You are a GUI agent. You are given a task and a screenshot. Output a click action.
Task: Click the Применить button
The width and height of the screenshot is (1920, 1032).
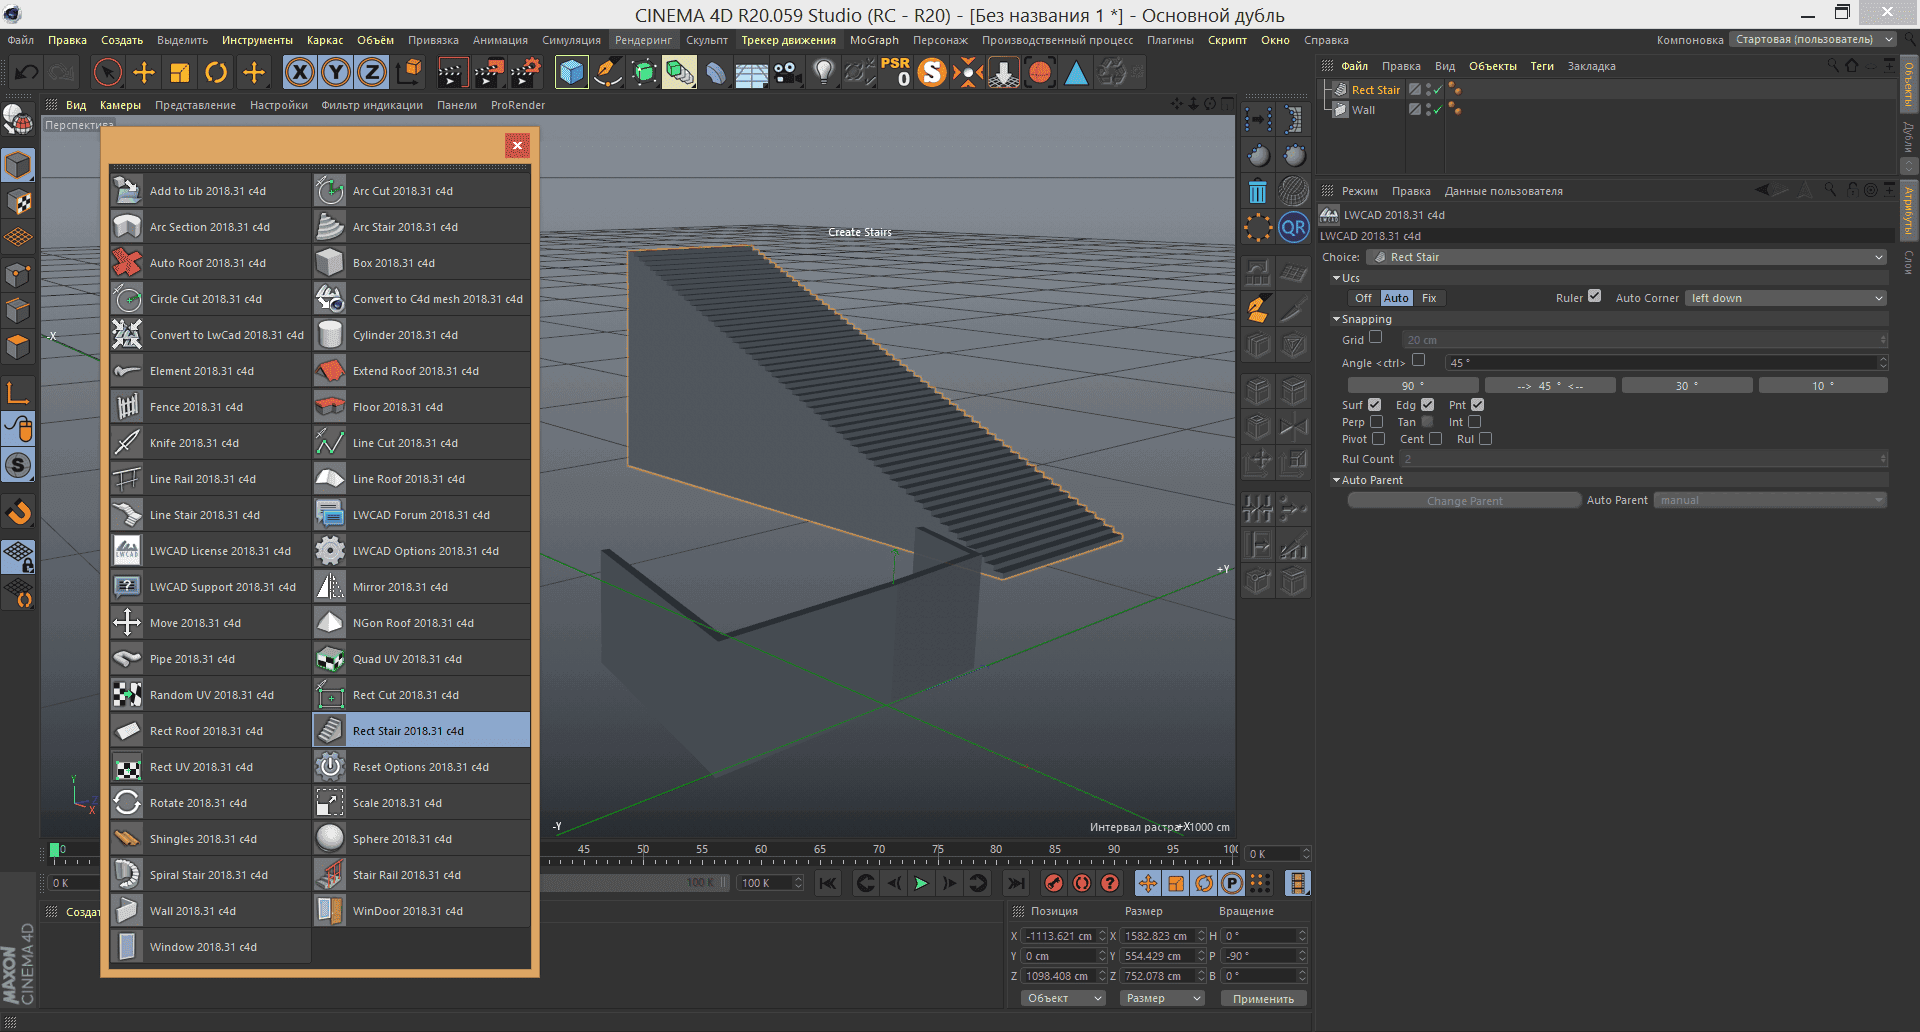(1263, 998)
